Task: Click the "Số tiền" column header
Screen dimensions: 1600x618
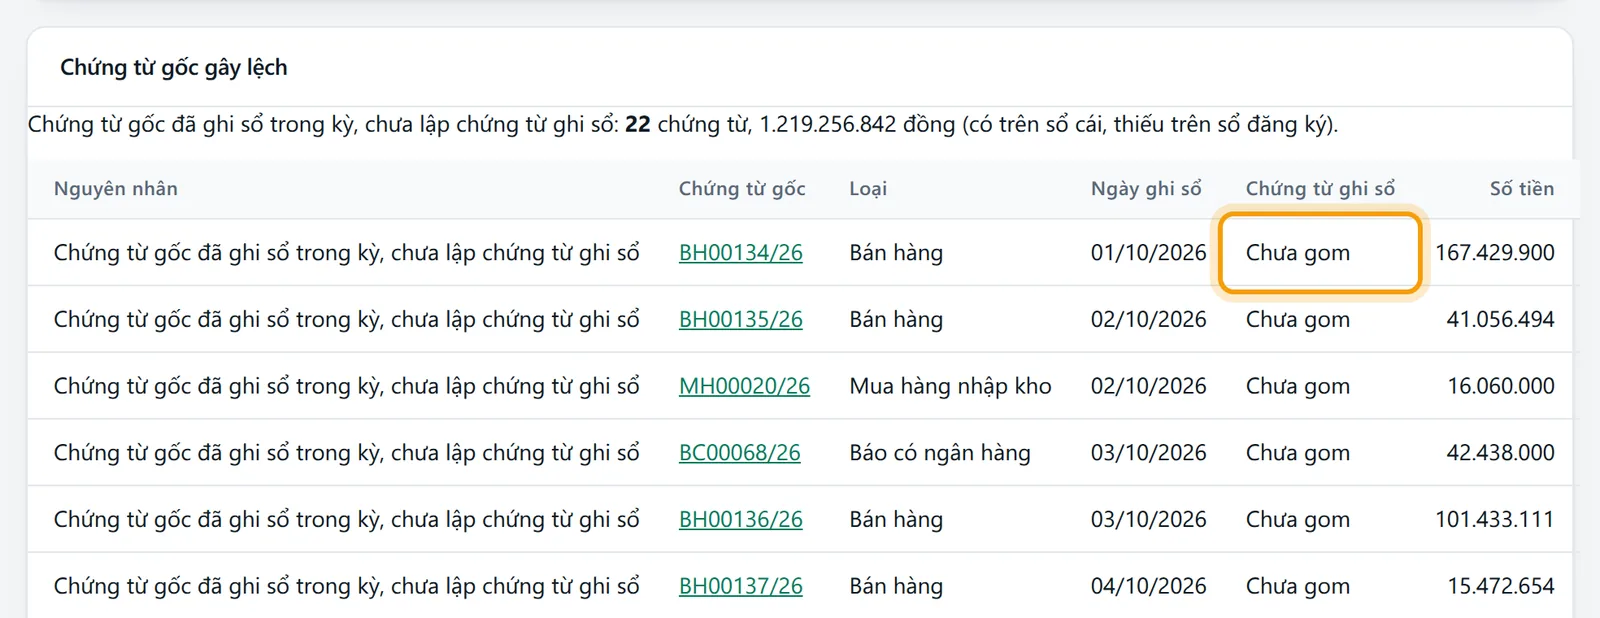Action: (x=1522, y=189)
